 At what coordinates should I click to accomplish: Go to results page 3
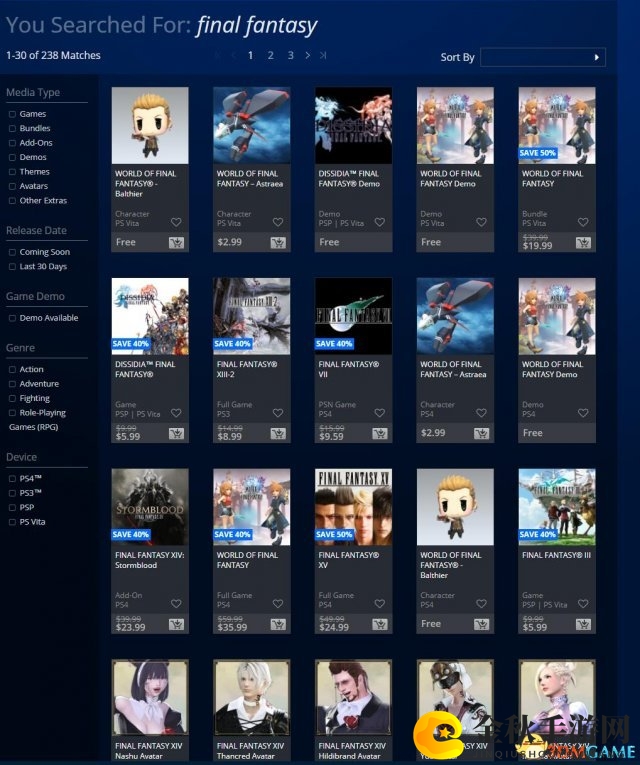[x=290, y=56]
